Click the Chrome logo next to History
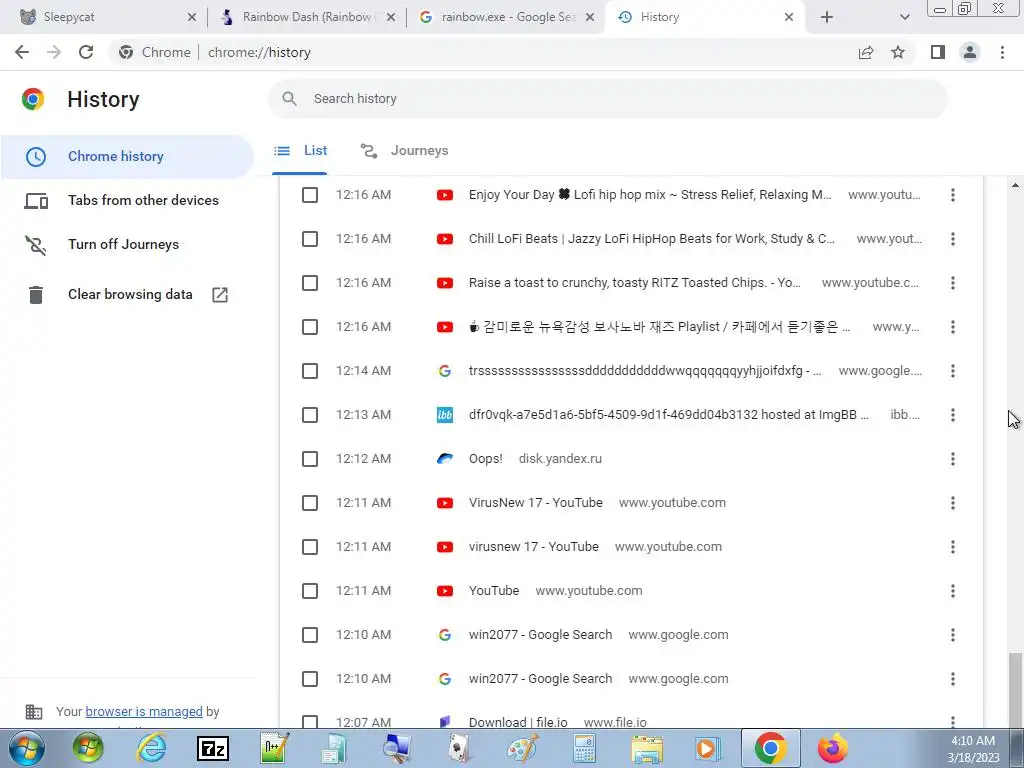This screenshot has height=768, width=1024. [33, 99]
